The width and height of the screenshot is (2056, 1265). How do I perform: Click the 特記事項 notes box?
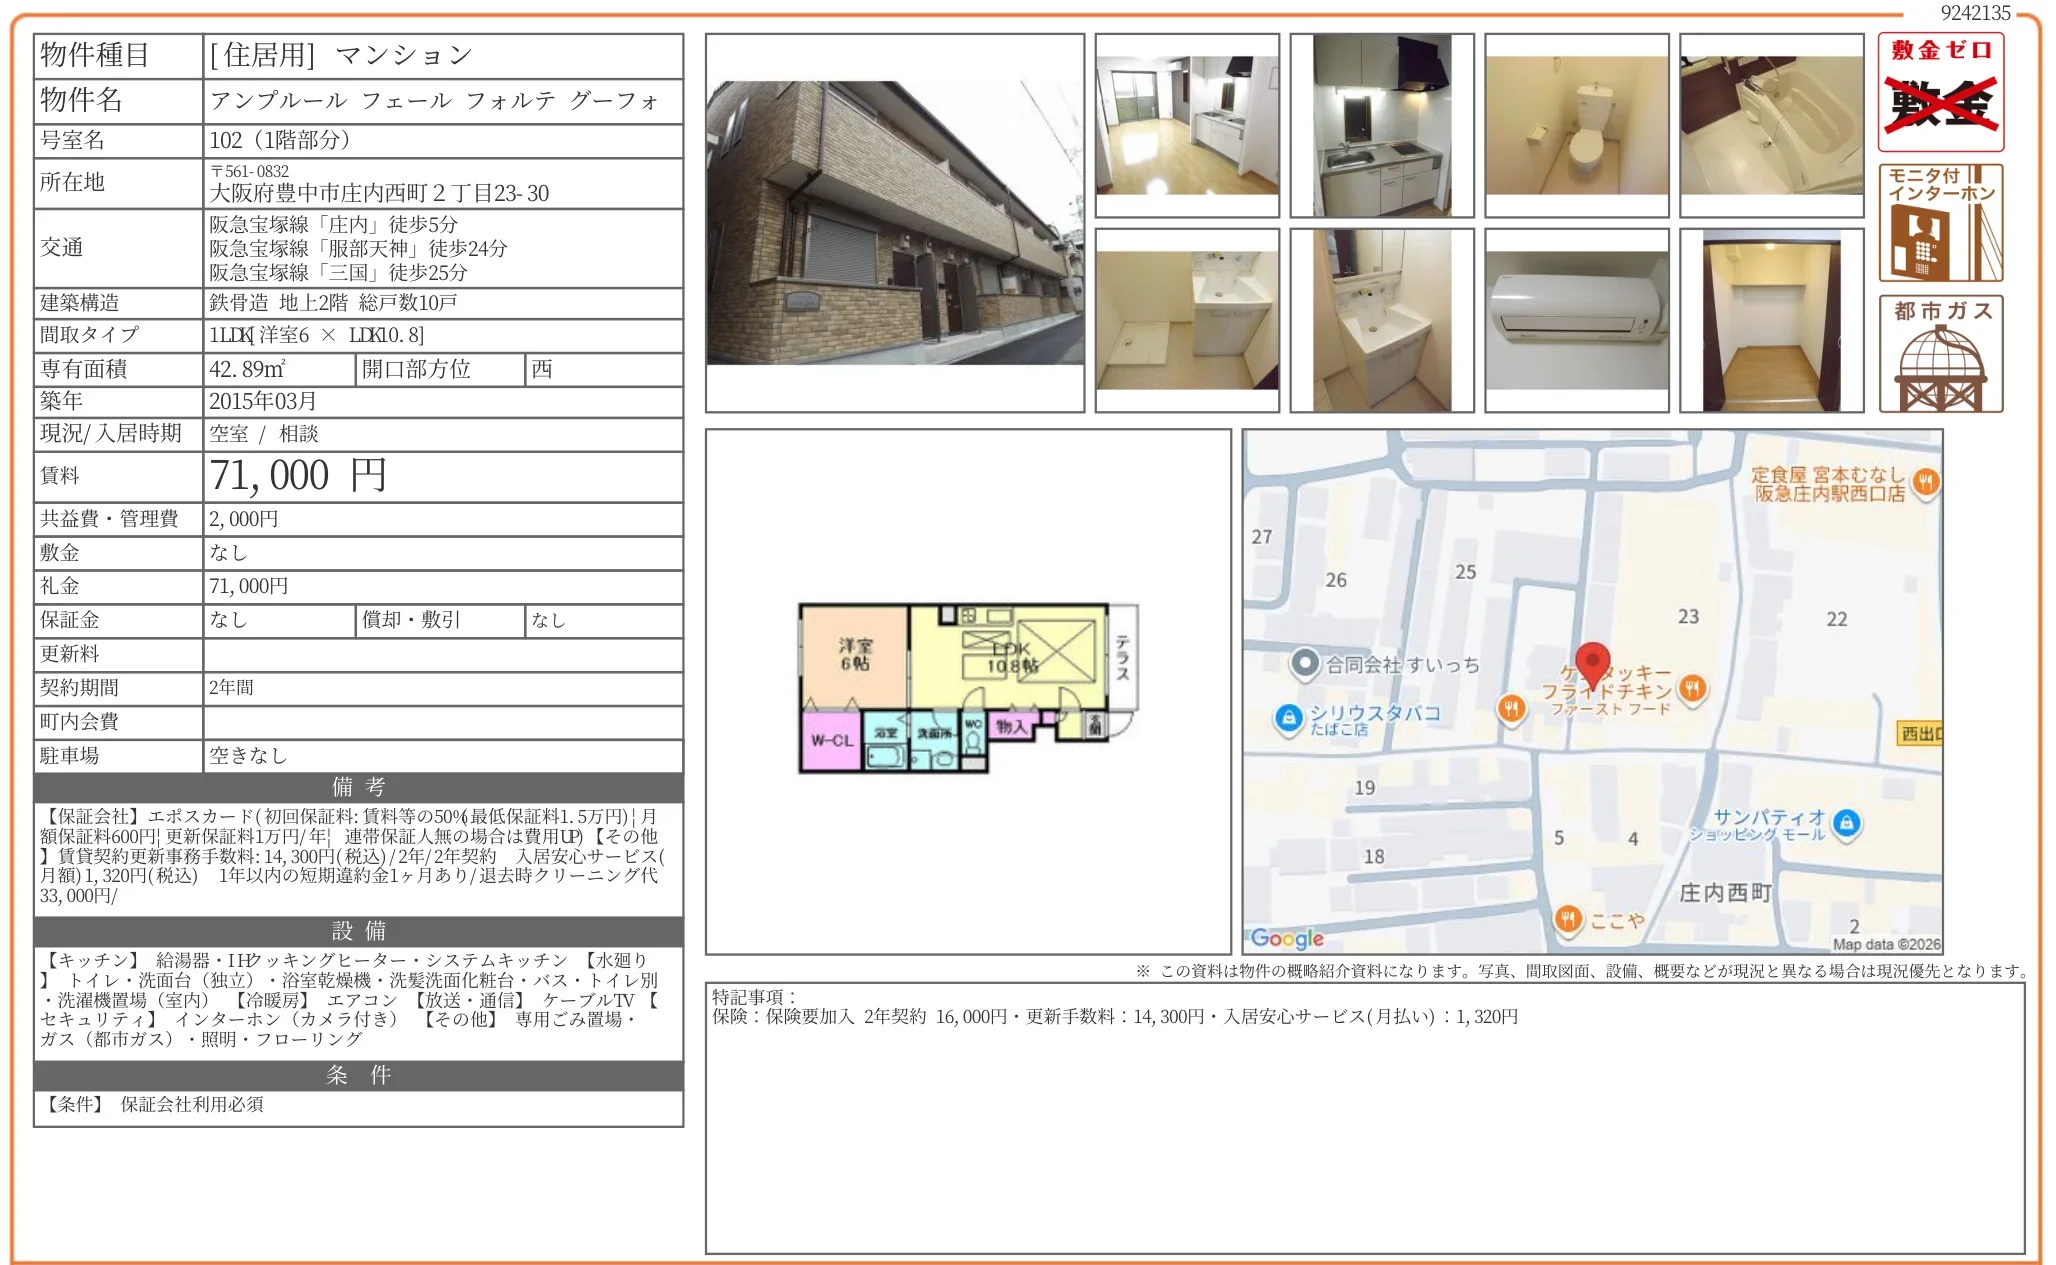tap(1364, 1117)
